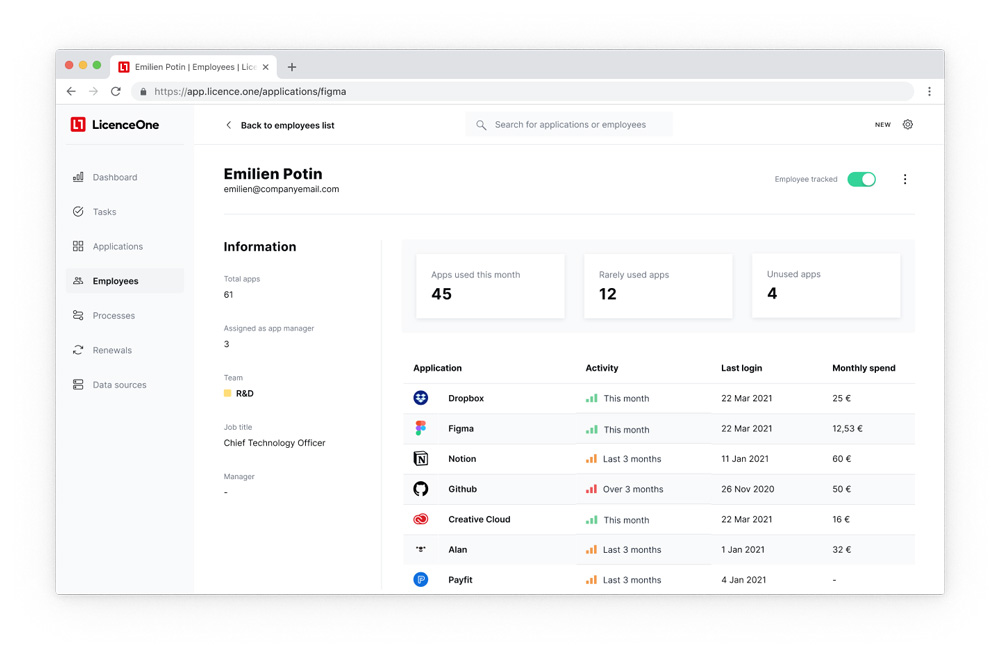1000x656 pixels.
Task: Click the Renewals refresh icon
Action: point(78,349)
